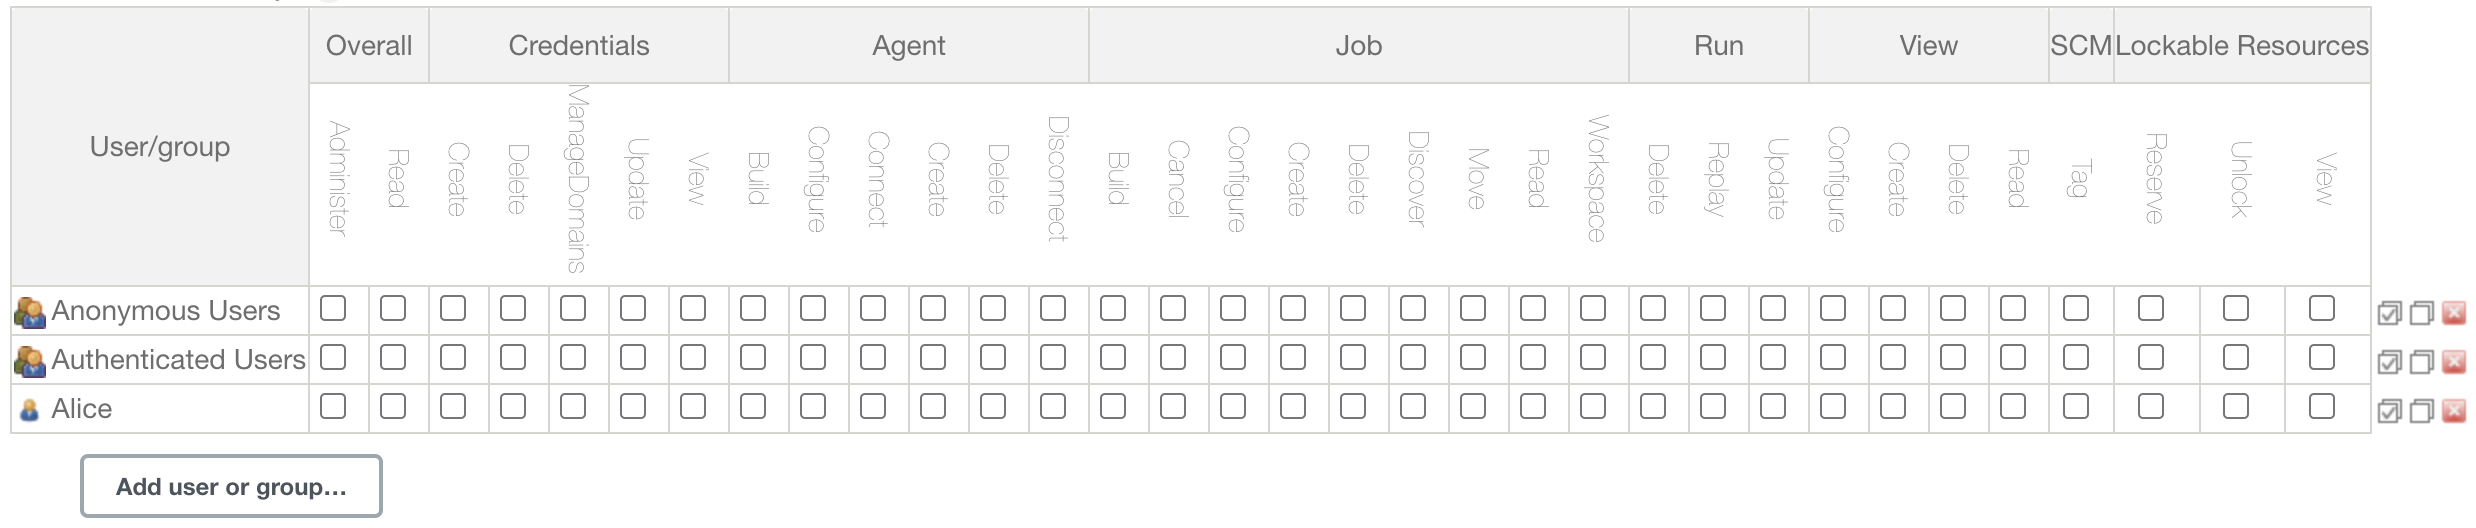
Task: Check Lockable Resources View for Anonymous Users
Action: 2322,308
